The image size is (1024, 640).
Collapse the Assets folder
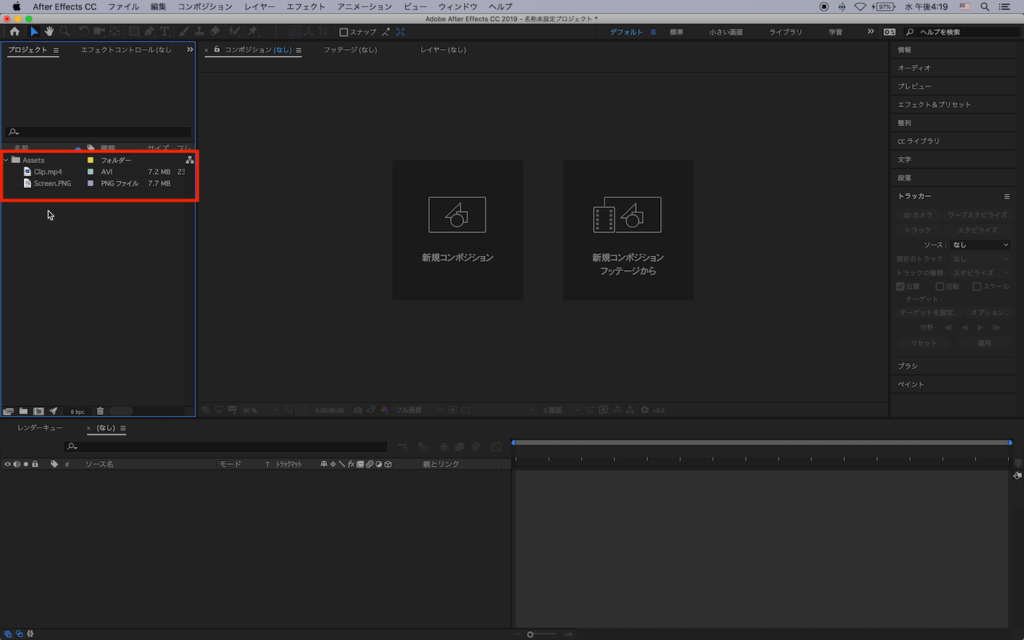pyautogui.click(x=6, y=160)
